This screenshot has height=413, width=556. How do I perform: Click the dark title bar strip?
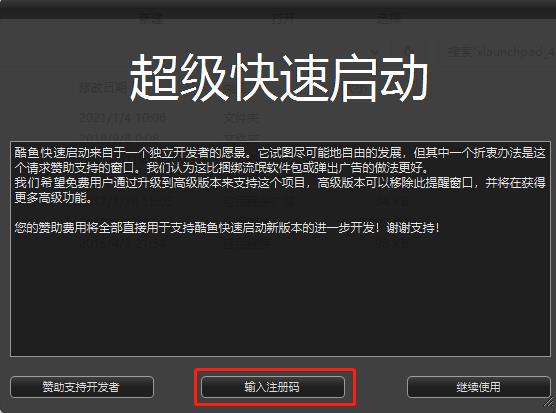pyautogui.click(x=278, y=9)
